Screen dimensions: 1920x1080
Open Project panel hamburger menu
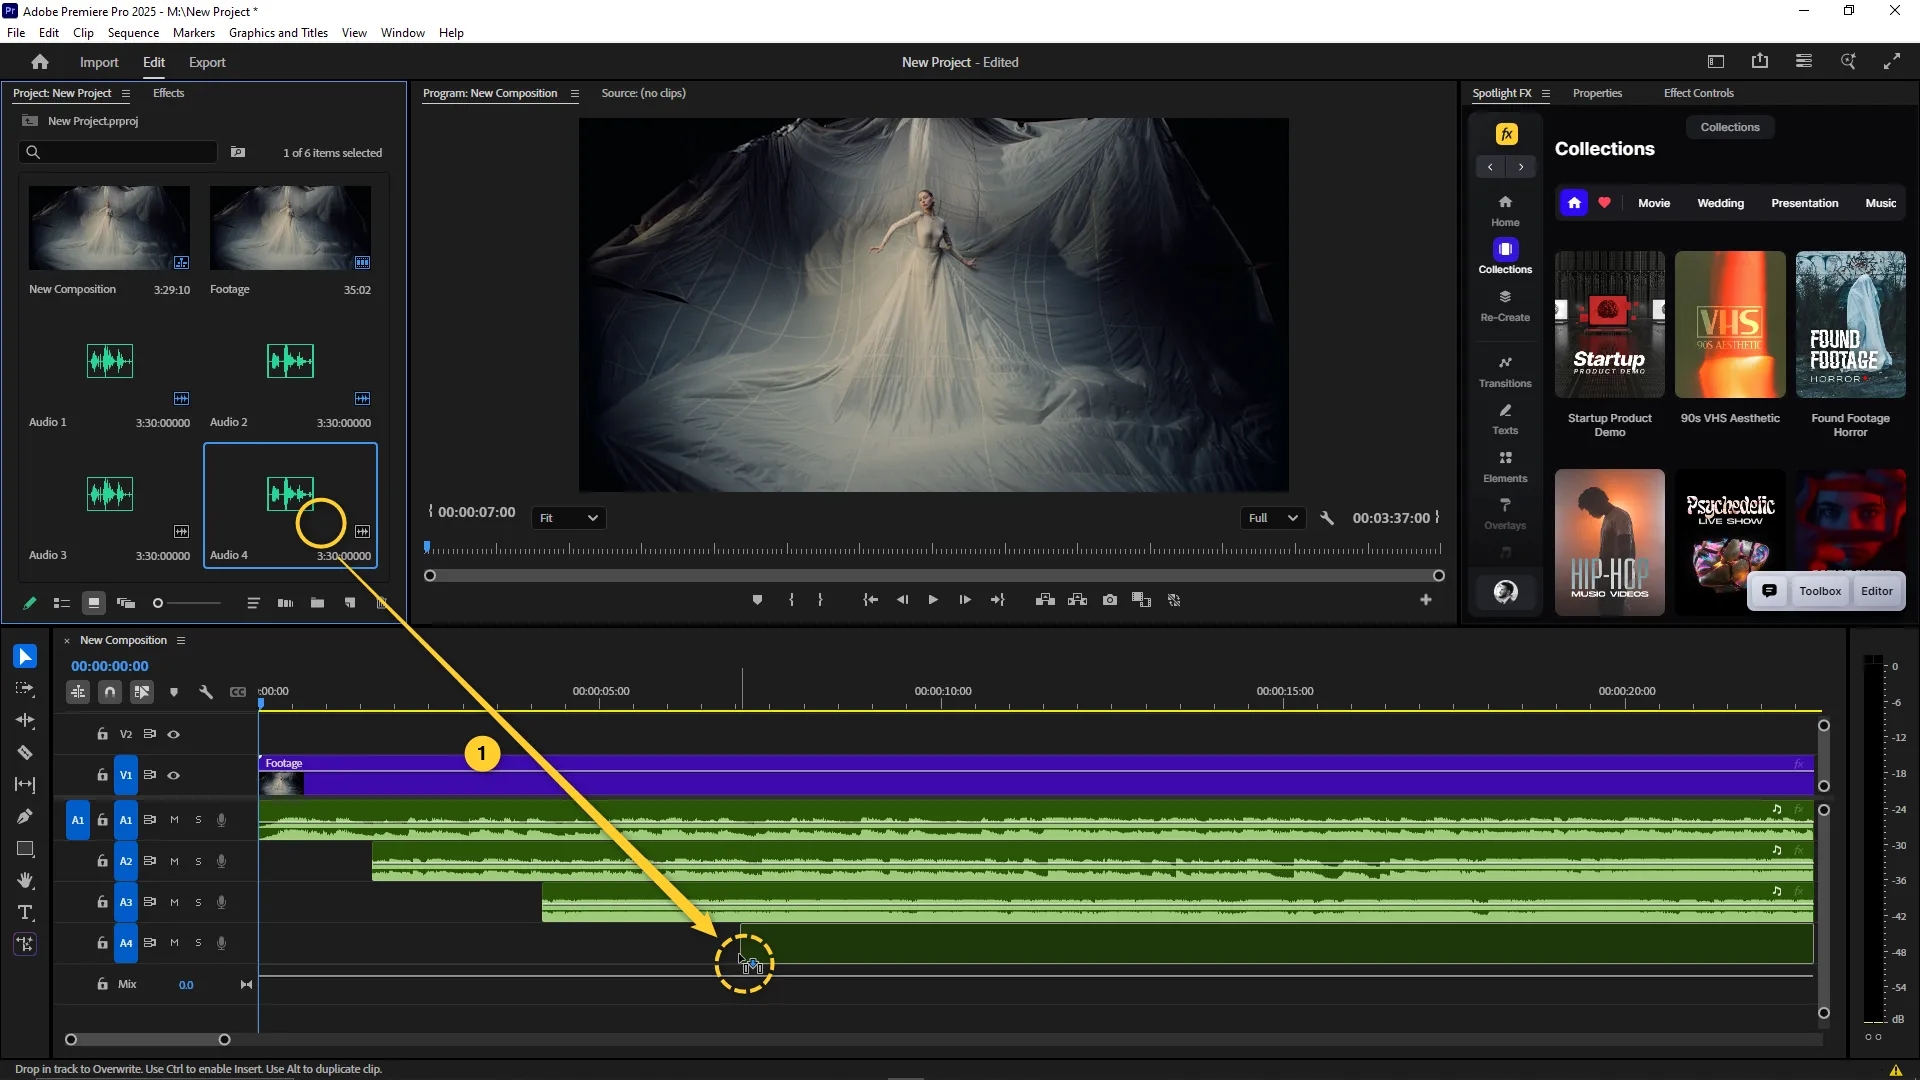pos(126,93)
